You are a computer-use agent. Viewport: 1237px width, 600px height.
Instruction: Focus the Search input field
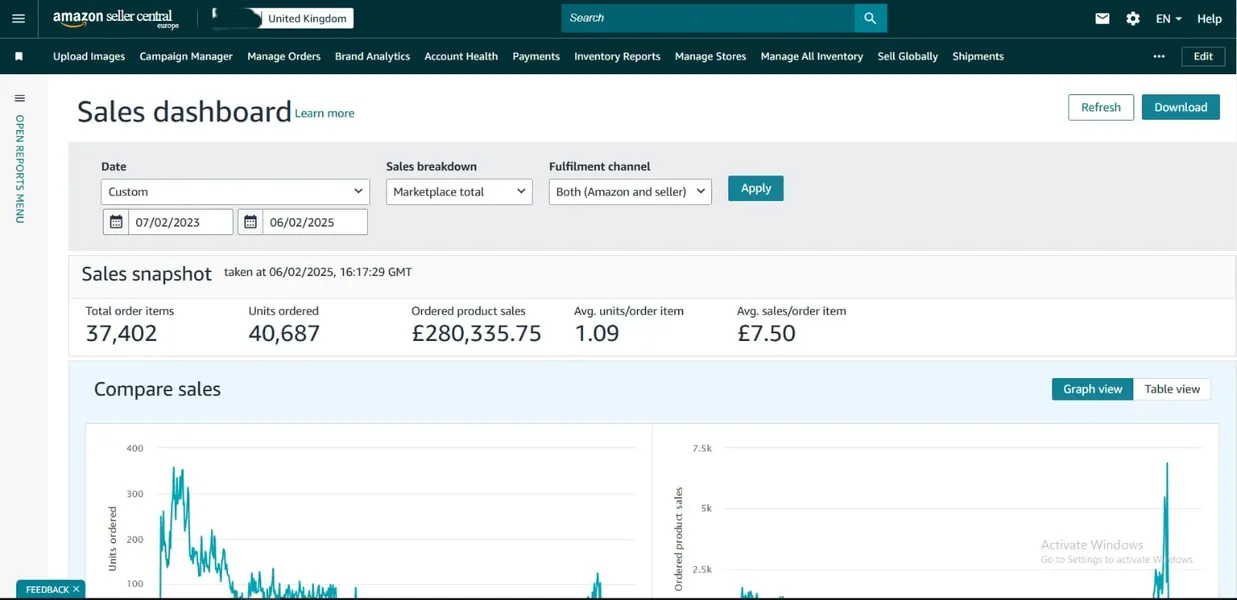click(x=708, y=18)
